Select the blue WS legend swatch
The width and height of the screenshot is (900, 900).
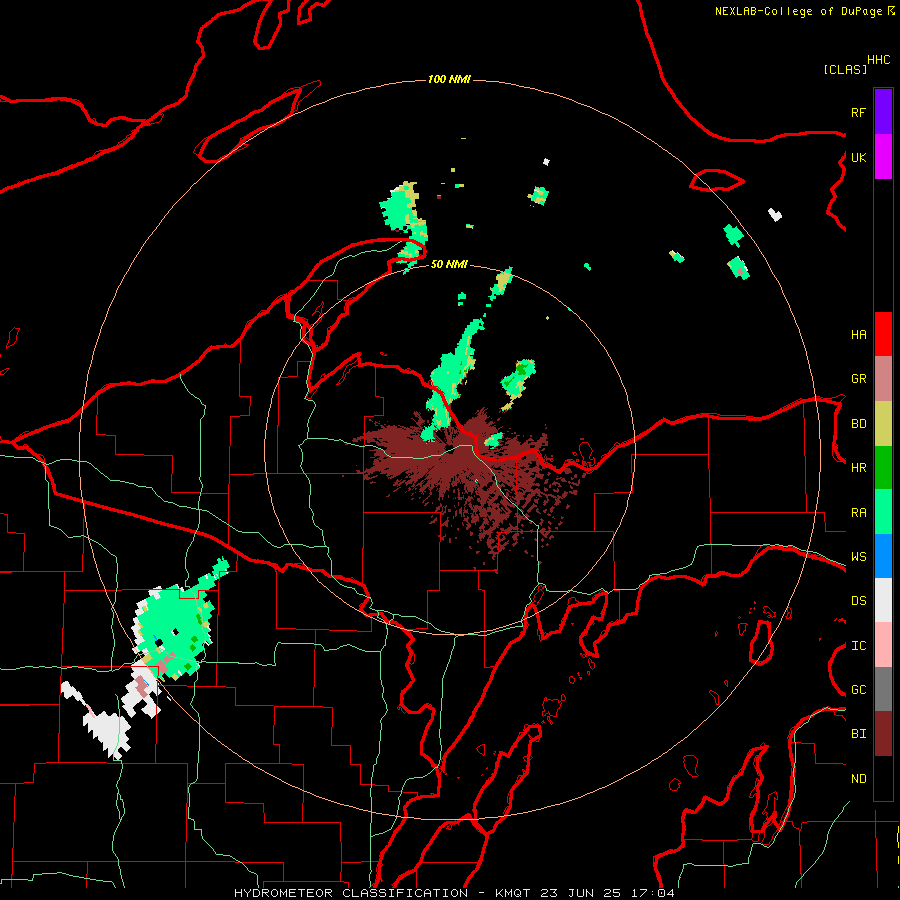[883, 556]
